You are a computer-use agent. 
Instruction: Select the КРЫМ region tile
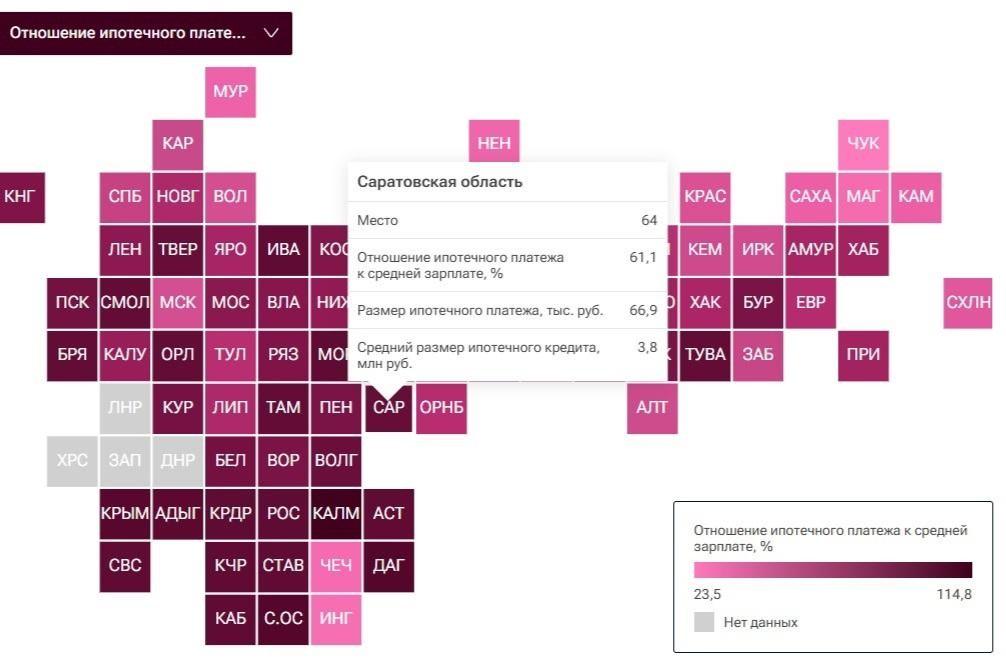pos(125,514)
